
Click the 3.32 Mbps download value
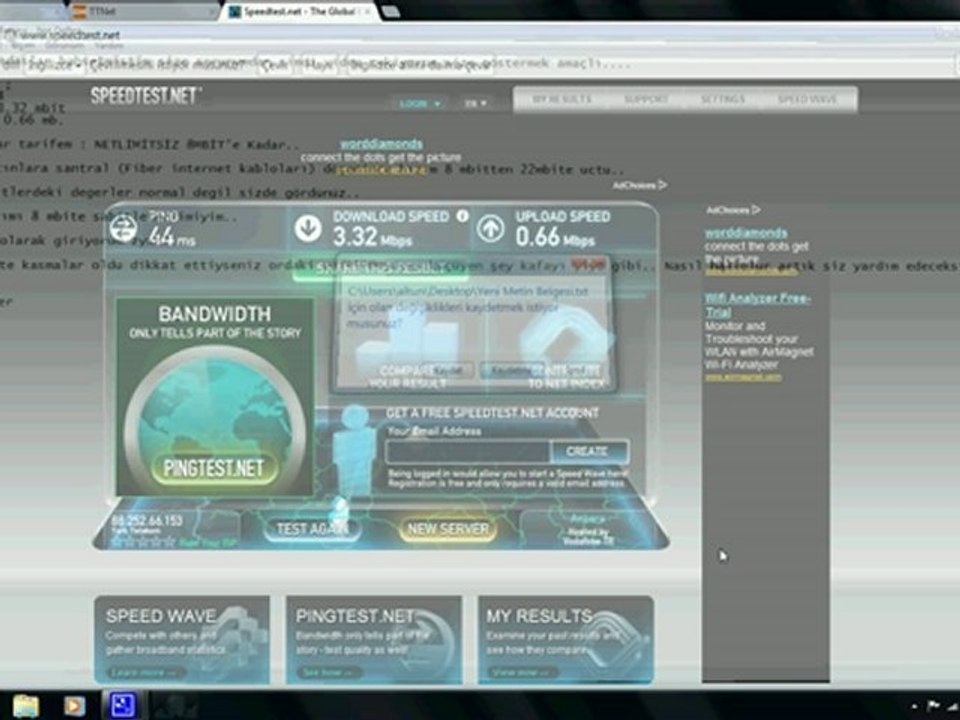[x=372, y=237]
